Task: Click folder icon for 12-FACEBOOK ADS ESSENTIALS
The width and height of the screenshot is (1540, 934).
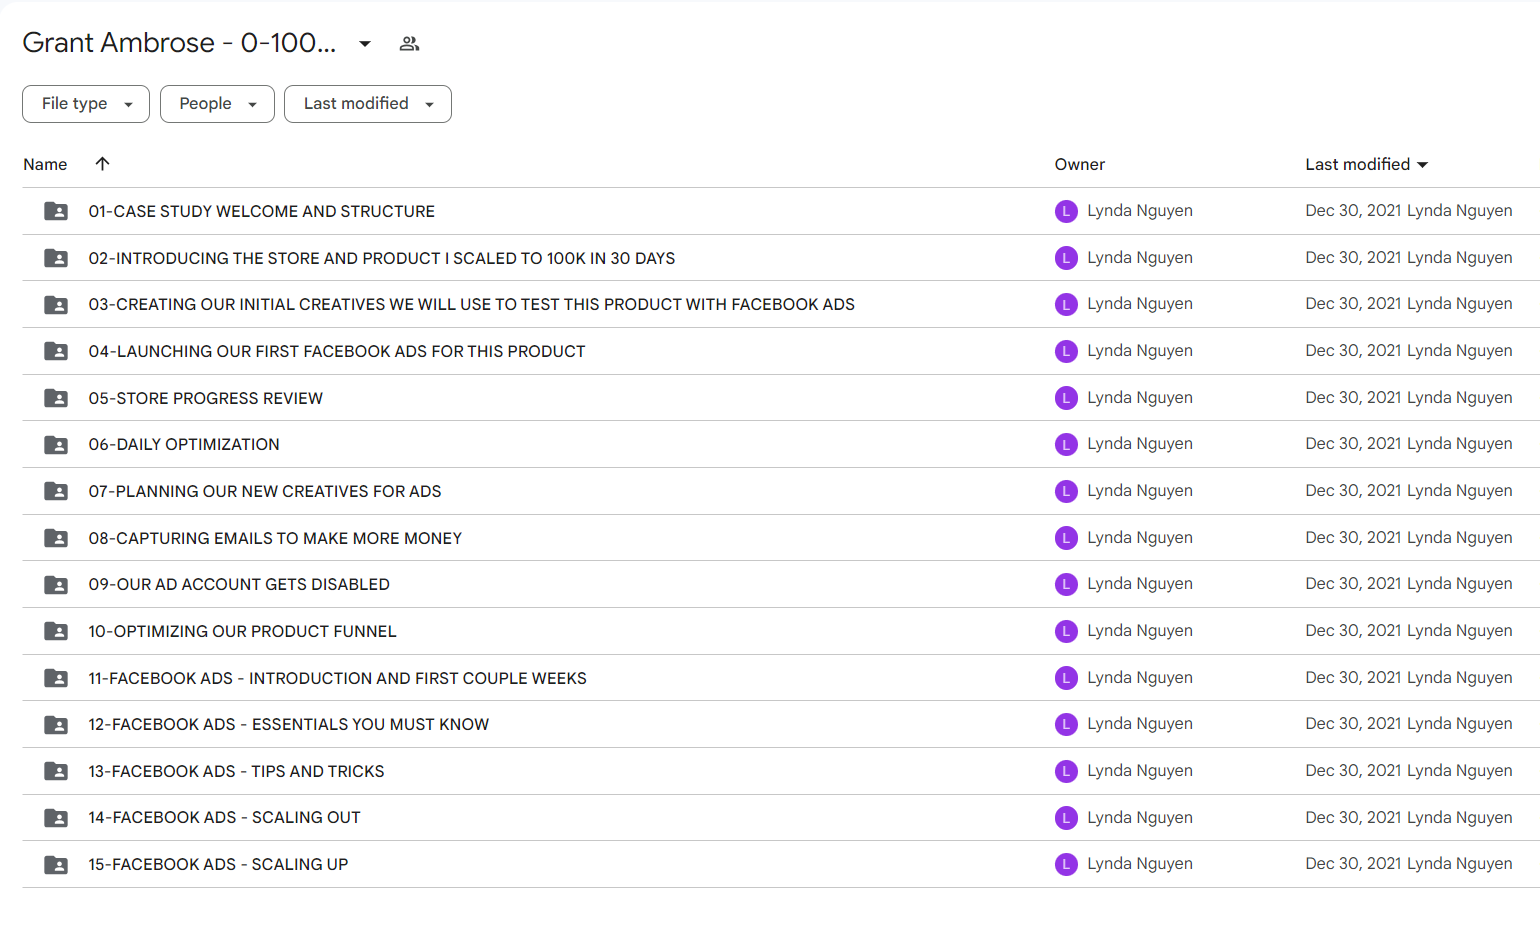Action: pos(56,725)
